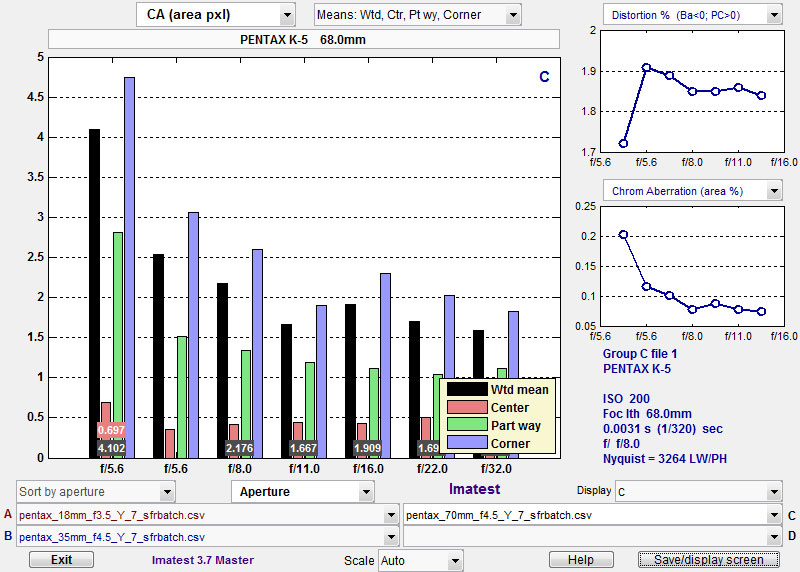Click the Group C file 1 text
Screen dimensions: 800x572
tap(640, 354)
